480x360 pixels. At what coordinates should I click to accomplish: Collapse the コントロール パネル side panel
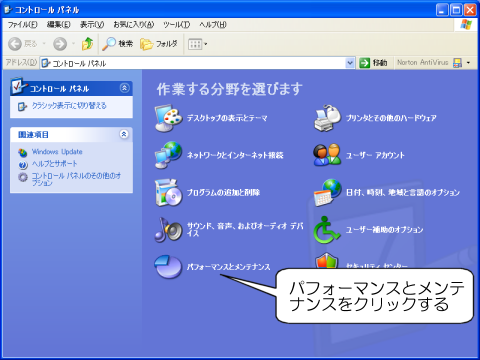pos(124,88)
